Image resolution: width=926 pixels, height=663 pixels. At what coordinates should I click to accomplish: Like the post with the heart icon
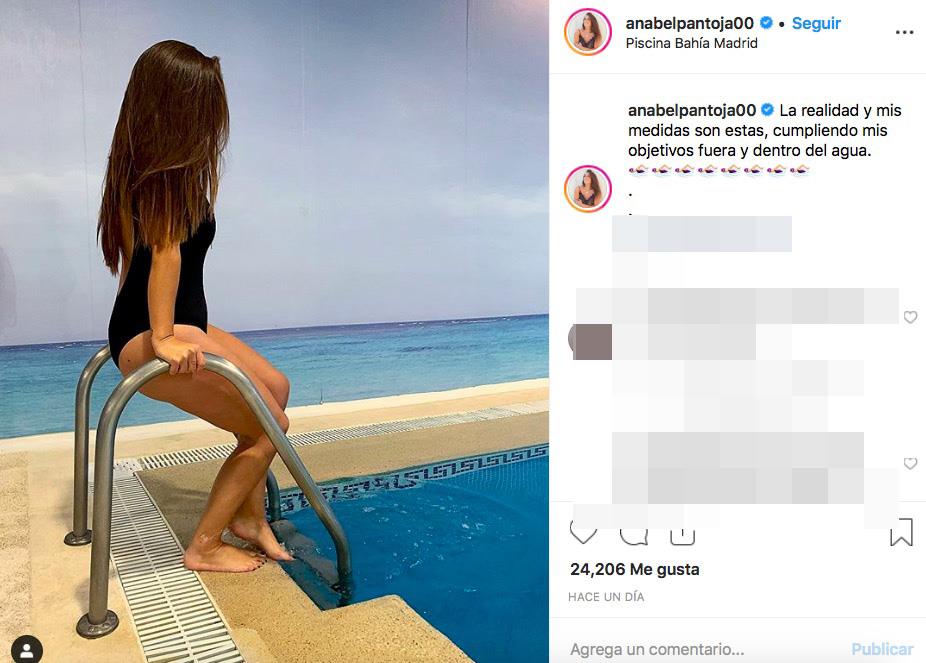point(583,533)
